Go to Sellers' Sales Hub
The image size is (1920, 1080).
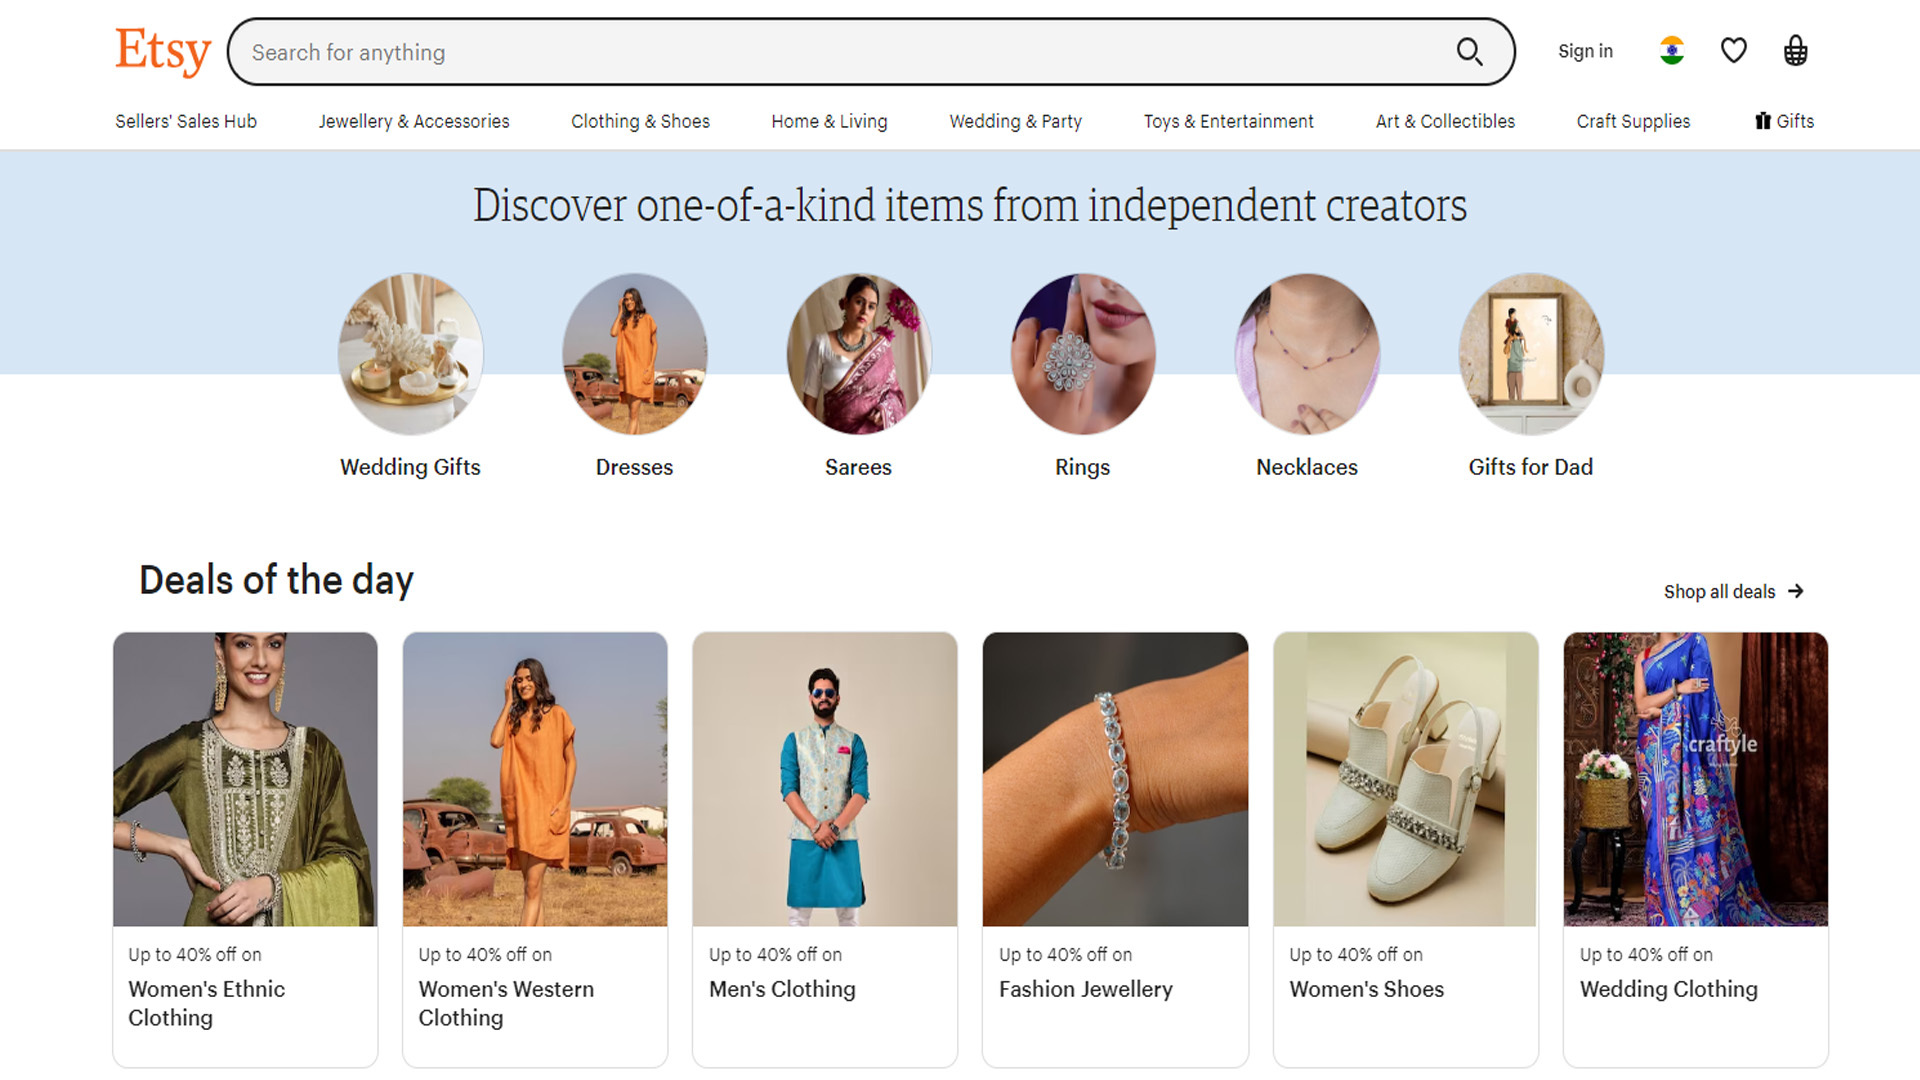186,121
